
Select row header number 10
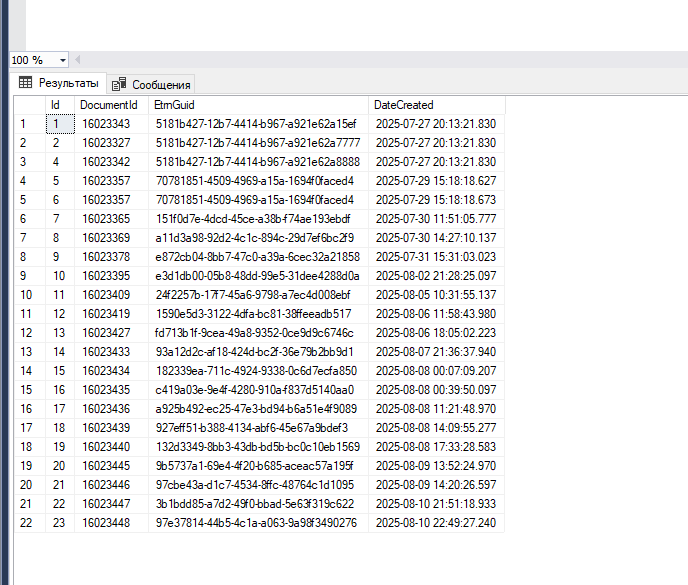click(30, 294)
